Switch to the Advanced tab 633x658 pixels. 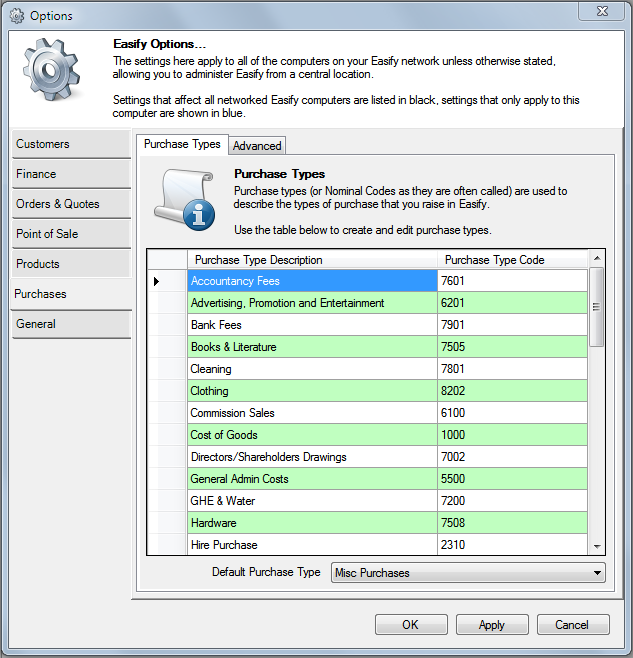point(257,146)
